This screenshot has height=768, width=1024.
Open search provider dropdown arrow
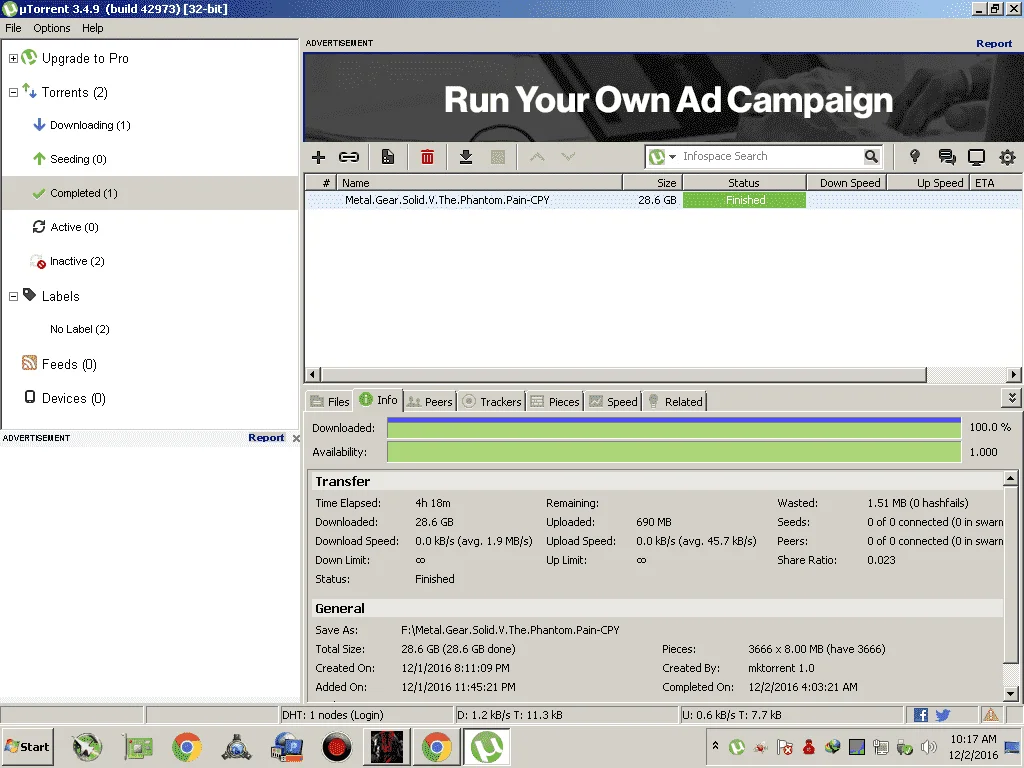(x=672, y=157)
